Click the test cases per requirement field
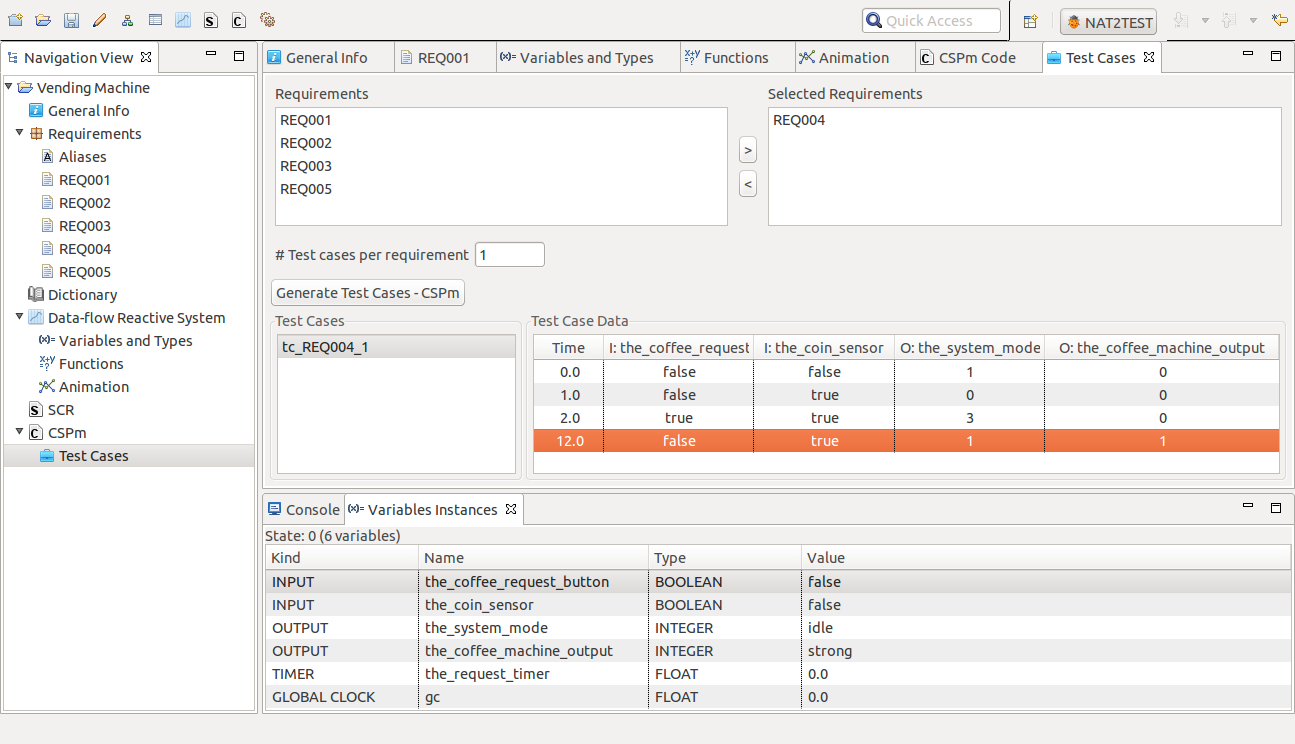Viewport: 1295px width, 744px height. coord(510,255)
